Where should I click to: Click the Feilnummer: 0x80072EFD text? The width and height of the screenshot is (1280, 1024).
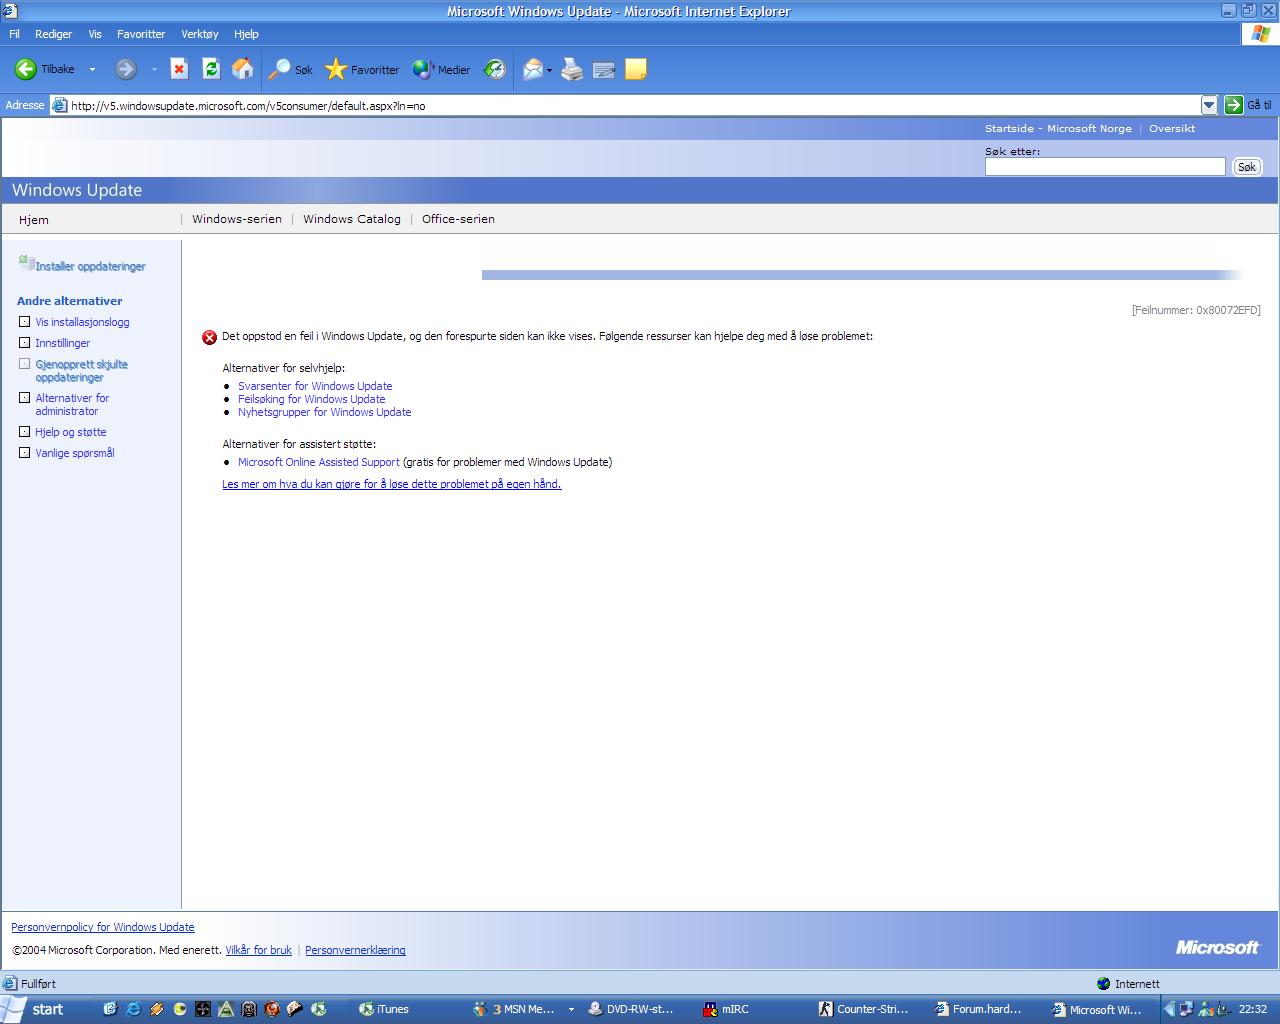click(x=1196, y=310)
